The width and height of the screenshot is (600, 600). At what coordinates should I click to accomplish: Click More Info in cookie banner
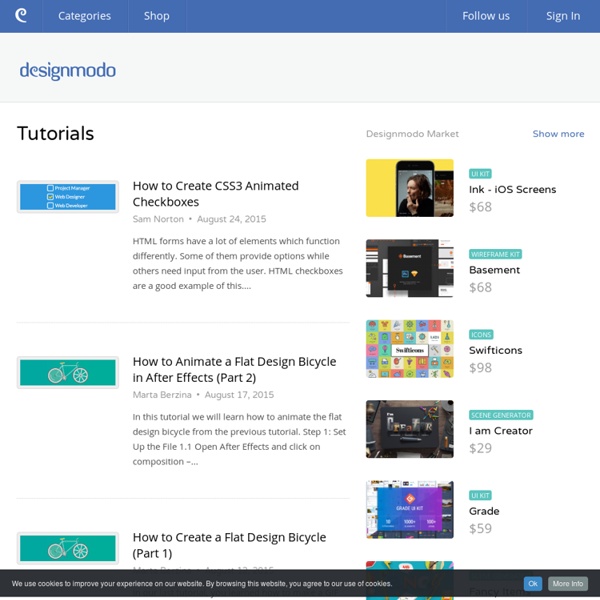pyautogui.click(x=568, y=584)
